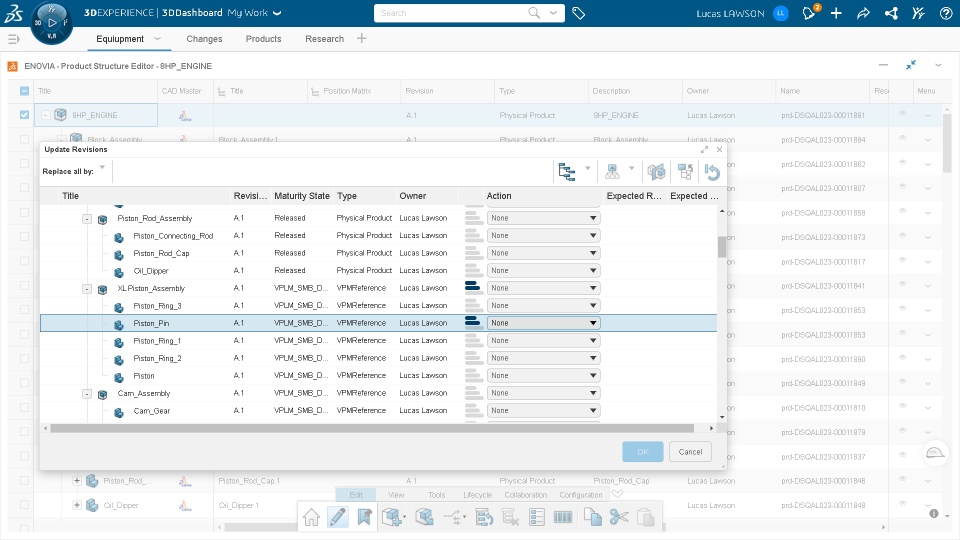Click the hierarchy level icon in Update Revisions toolbar
The height and width of the screenshot is (540, 960).
(x=612, y=172)
